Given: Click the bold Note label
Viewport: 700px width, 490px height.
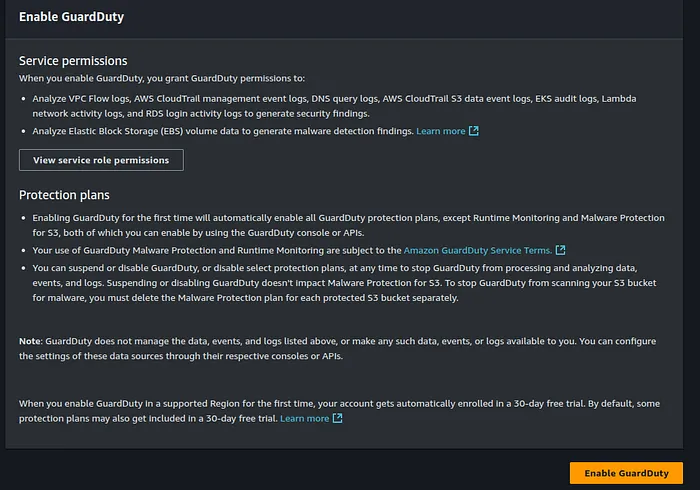Looking at the screenshot, I should (29, 341).
